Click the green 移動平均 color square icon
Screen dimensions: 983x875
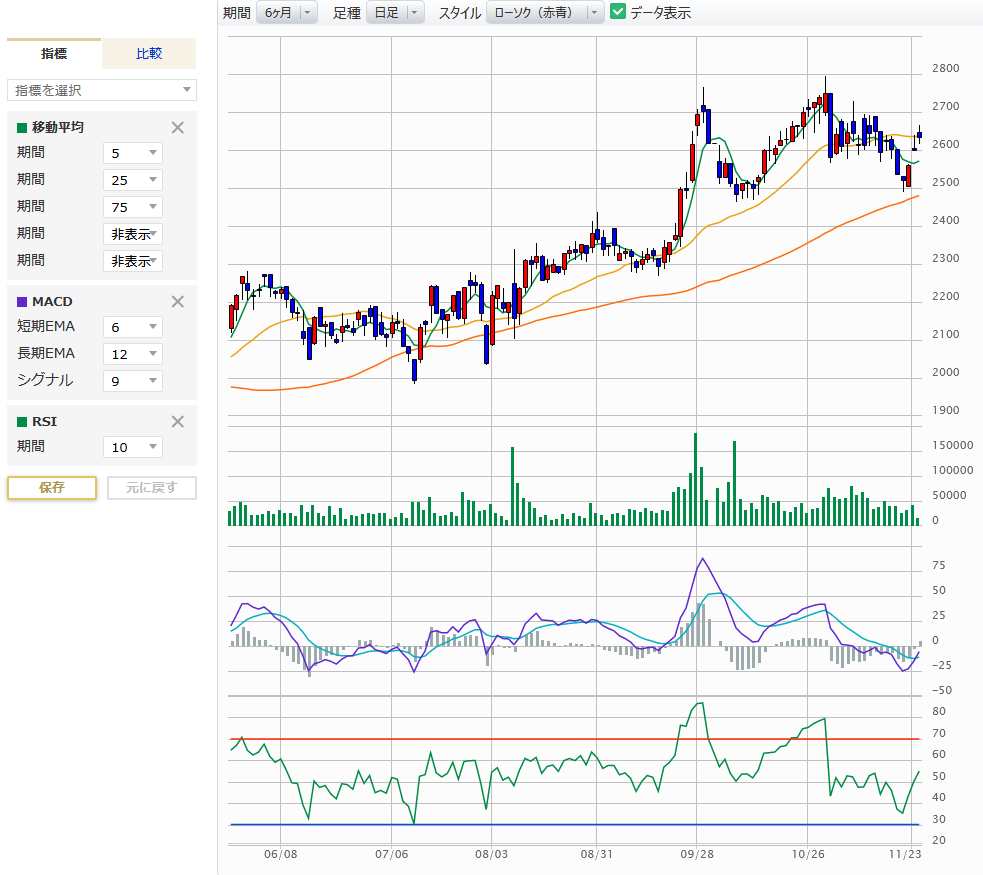click(22, 127)
